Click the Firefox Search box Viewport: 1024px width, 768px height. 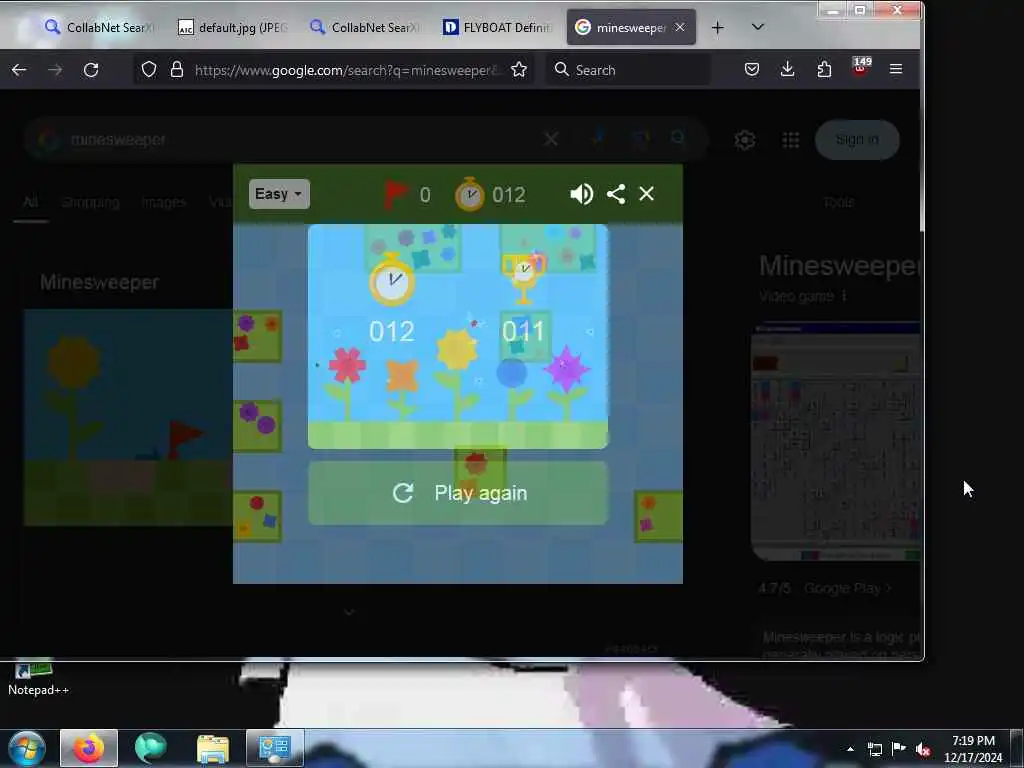click(628, 70)
